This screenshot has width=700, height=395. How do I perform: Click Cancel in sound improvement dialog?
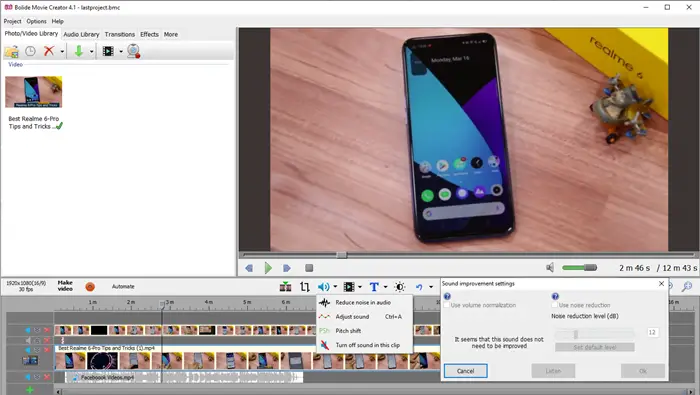point(466,371)
